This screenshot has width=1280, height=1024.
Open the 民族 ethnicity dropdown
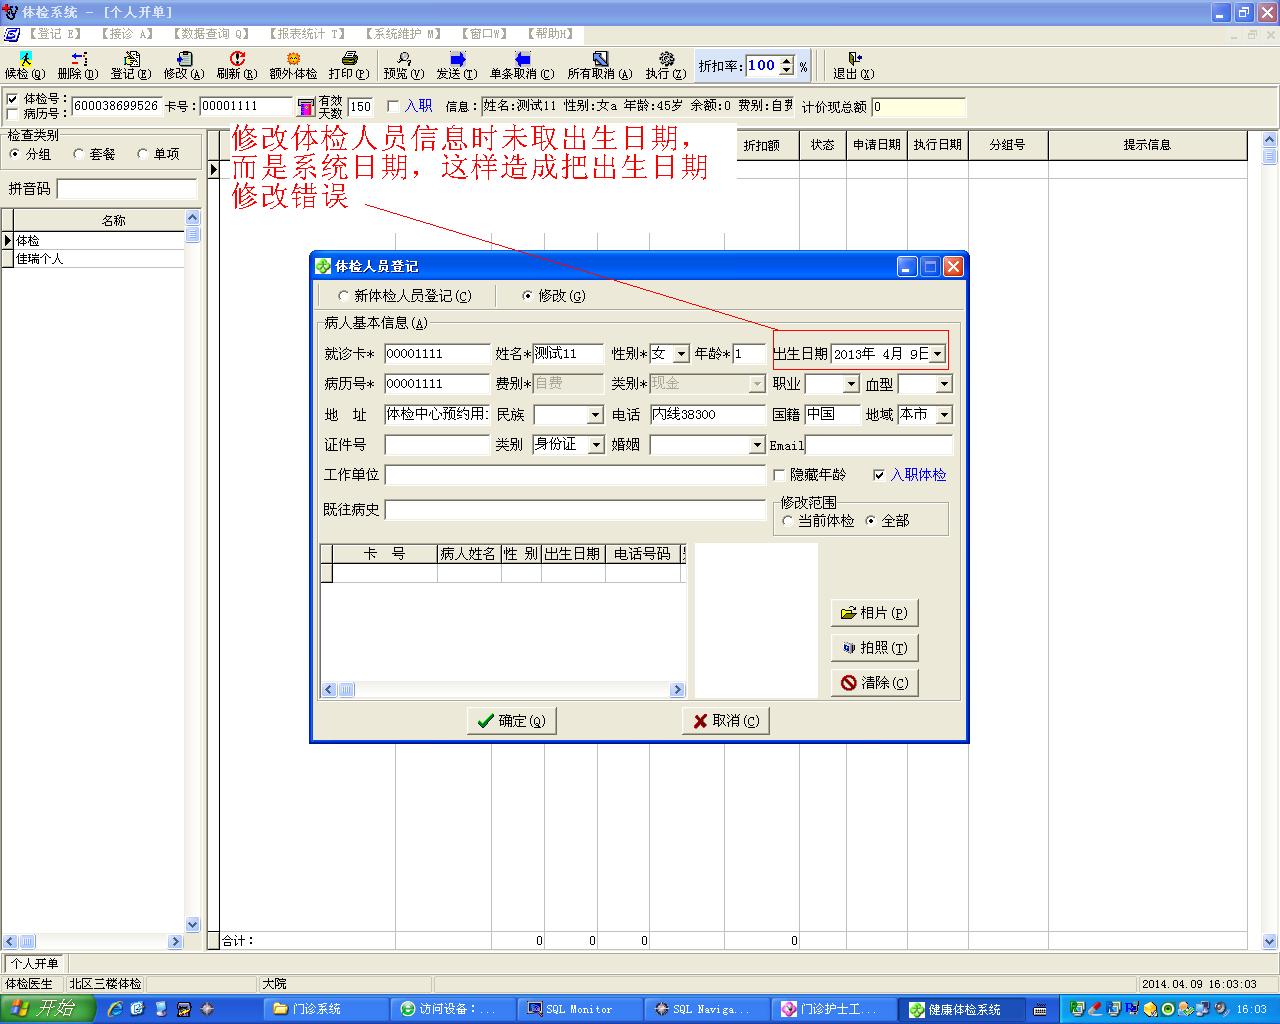pos(595,415)
